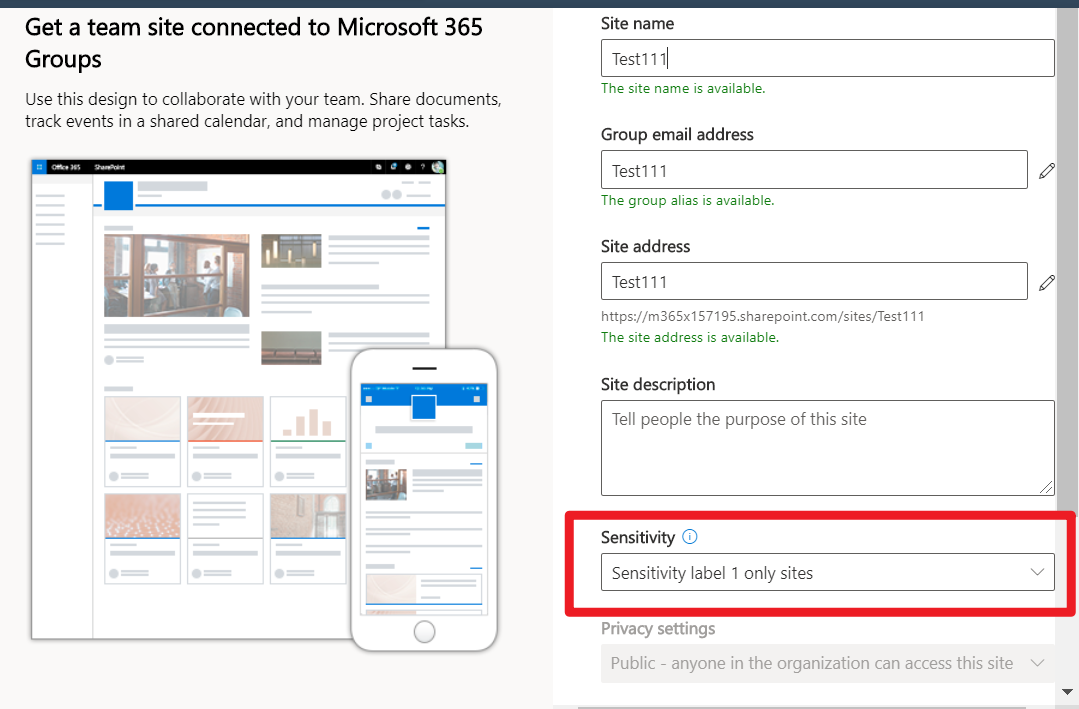
Task: Expand Sensitivity dropdown chevron arrow
Action: coord(1037,572)
